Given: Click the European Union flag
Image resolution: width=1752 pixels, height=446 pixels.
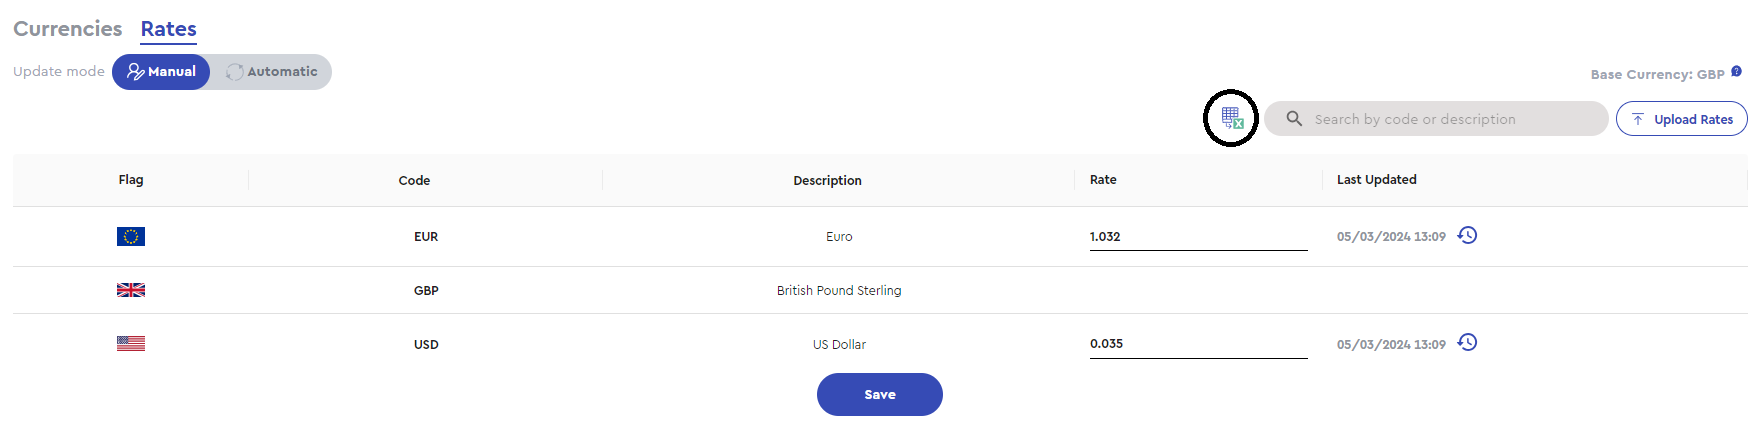Looking at the screenshot, I should click(x=131, y=236).
